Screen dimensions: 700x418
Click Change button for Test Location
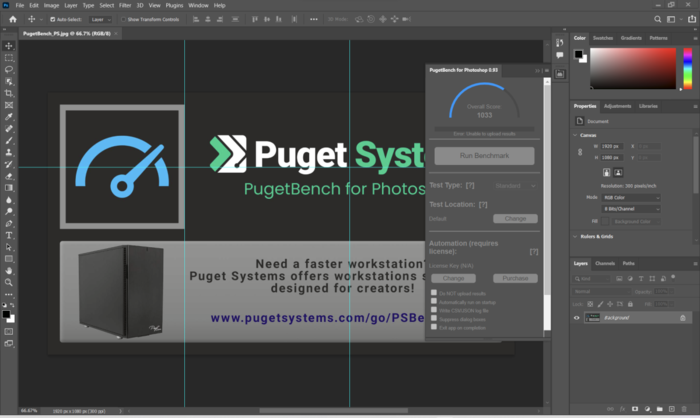tap(515, 219)
